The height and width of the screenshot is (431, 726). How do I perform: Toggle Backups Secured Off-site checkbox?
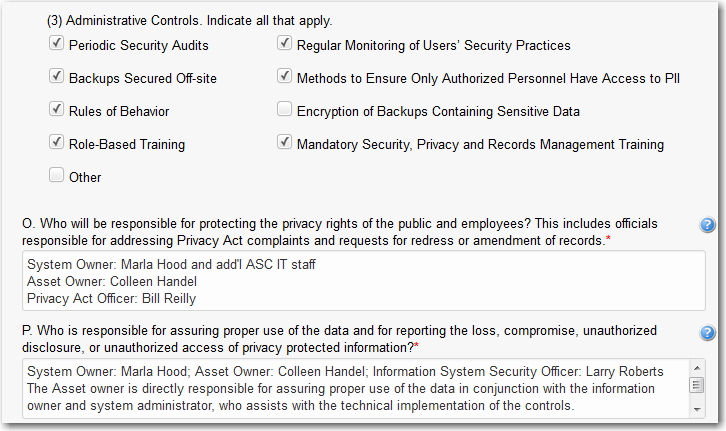[57, 77]
